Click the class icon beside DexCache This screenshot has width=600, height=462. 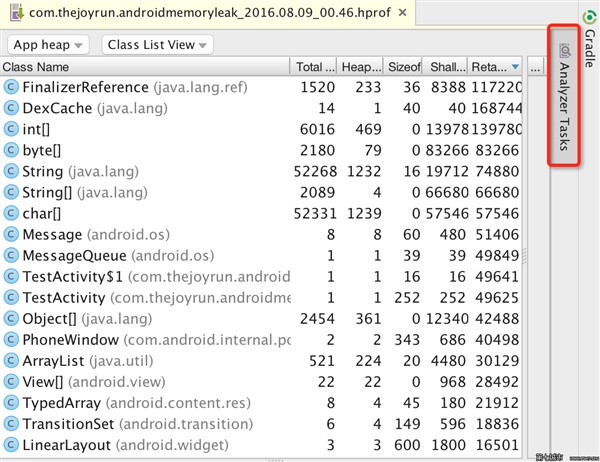click(11, 108)
